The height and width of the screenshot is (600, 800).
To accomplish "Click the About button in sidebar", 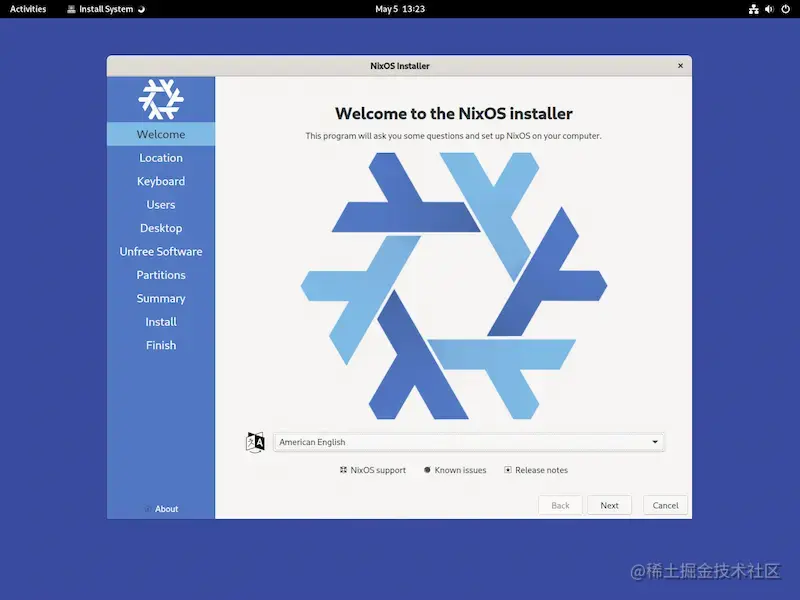I will 161,509.
